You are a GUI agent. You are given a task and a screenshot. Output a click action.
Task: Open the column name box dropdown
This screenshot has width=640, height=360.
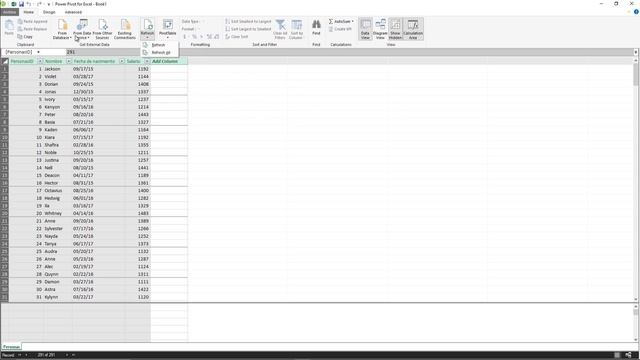(38, 52)
